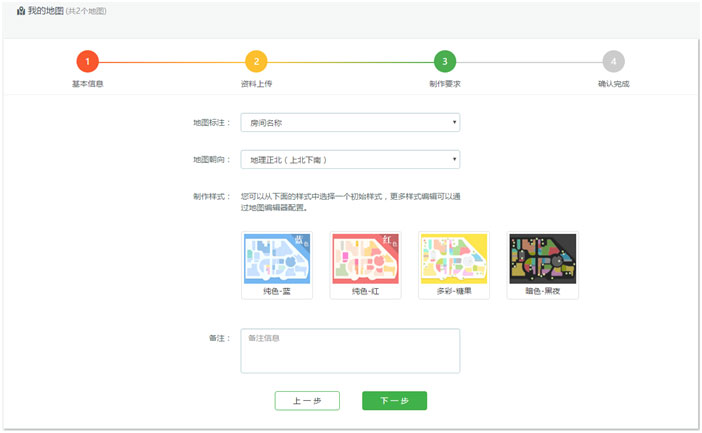Click the 地图标注 field label
This screenshot has width=702, height=433.
coord(212,123)
